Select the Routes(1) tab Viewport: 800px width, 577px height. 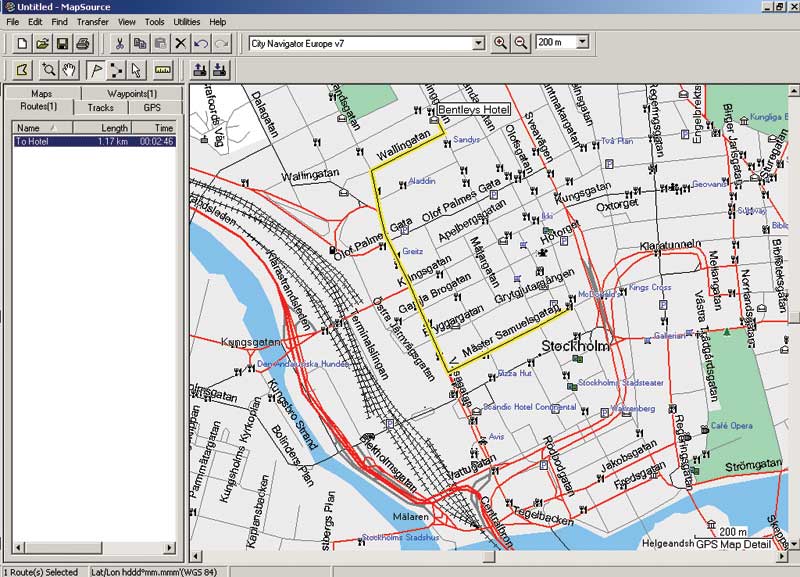pyautogui.click(x=39, y=106)
